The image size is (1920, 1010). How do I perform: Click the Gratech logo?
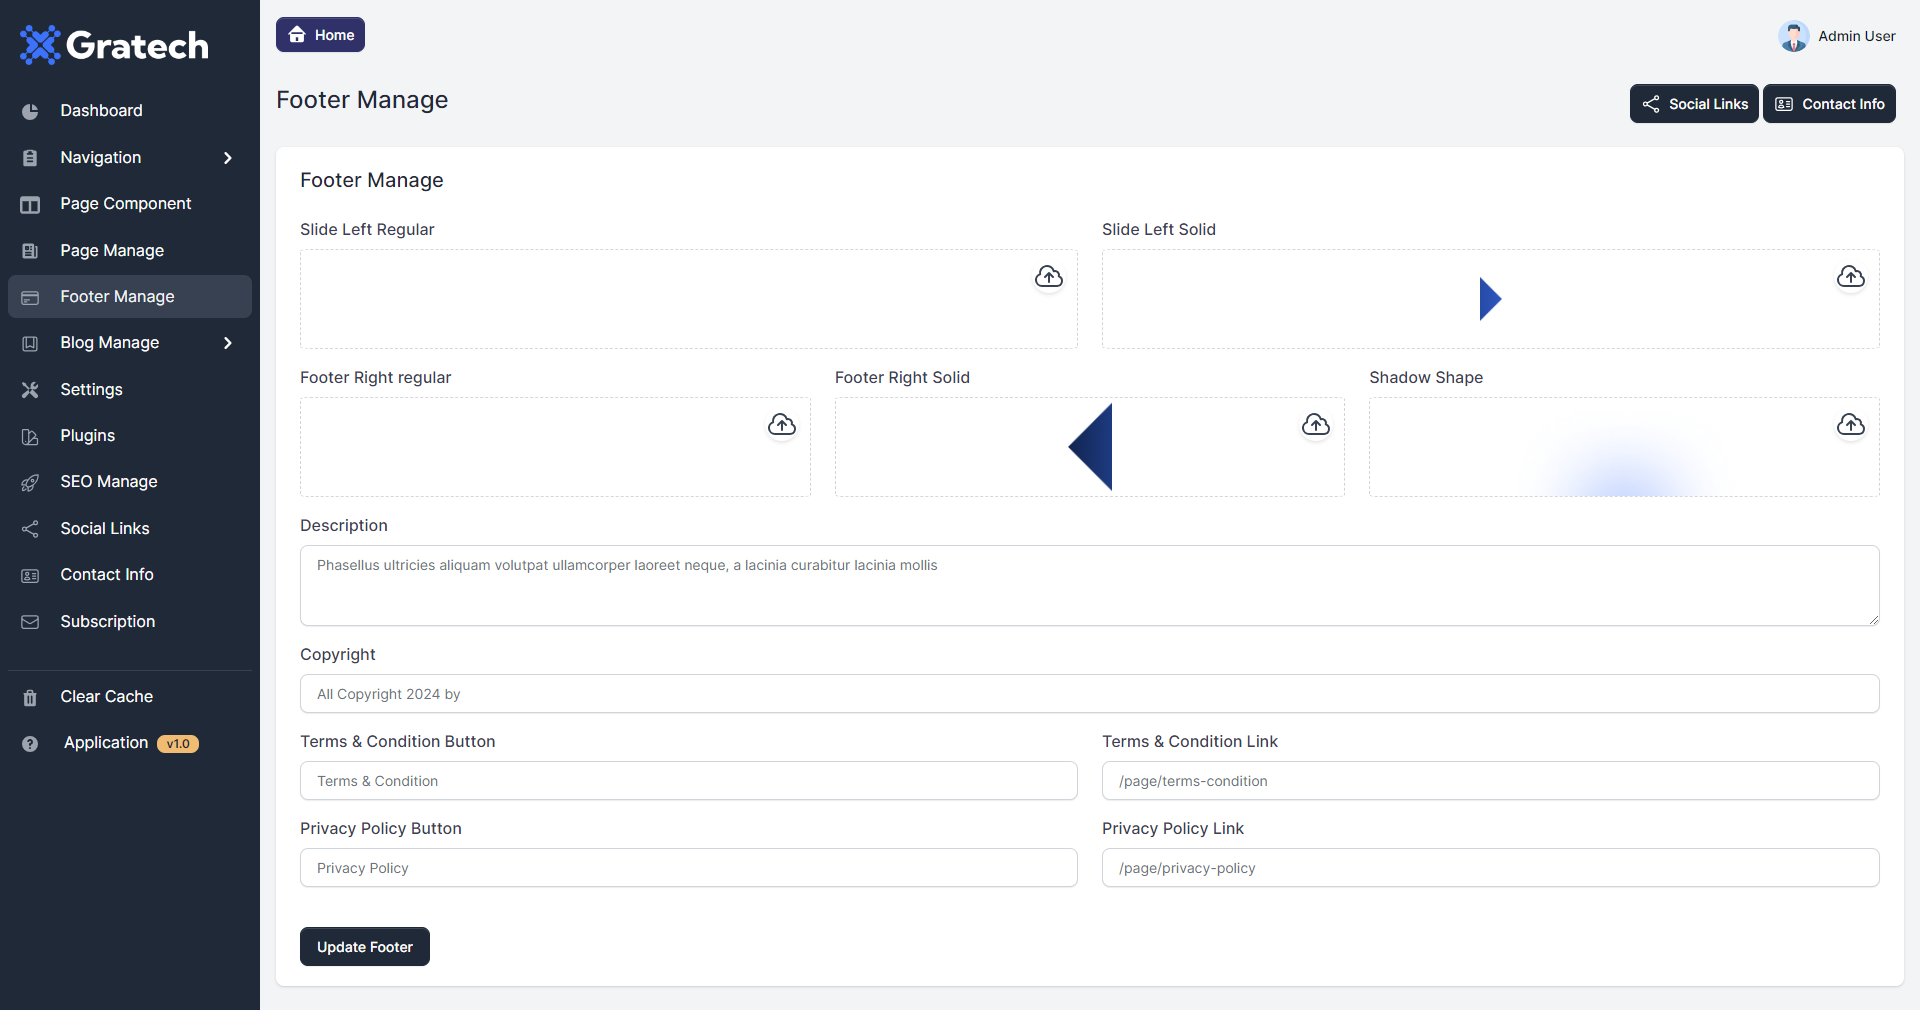[115, 45]
